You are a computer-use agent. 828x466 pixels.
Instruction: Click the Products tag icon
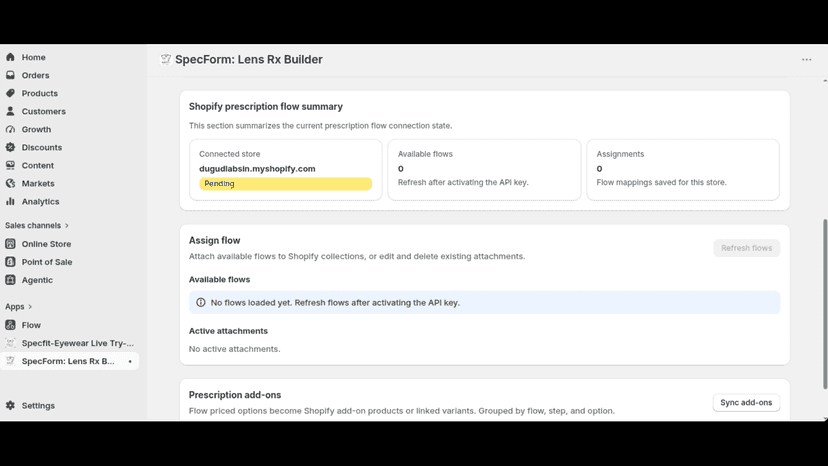pyautogui.click(x=10, y=93)
